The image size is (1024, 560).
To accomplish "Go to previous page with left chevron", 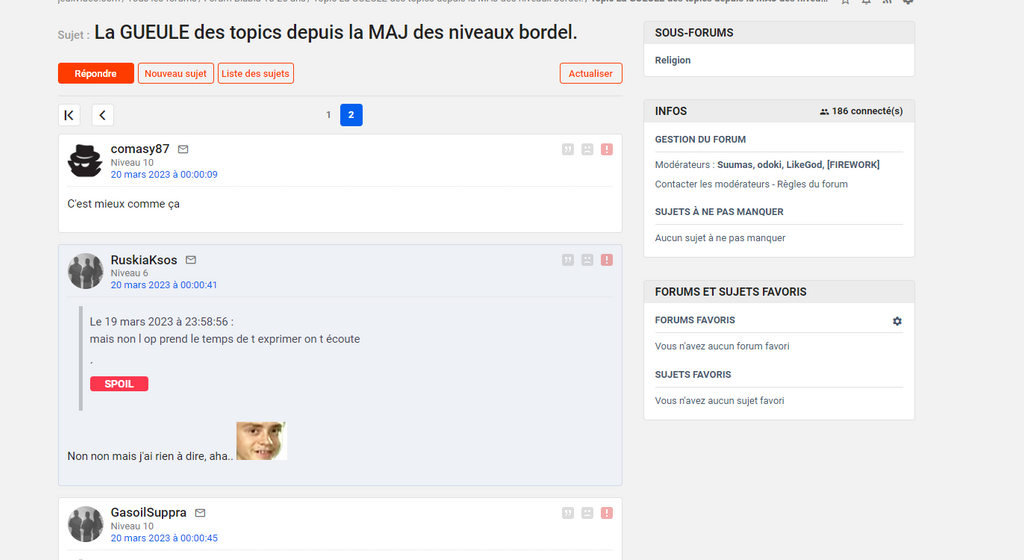I will (x=103, y=115).
